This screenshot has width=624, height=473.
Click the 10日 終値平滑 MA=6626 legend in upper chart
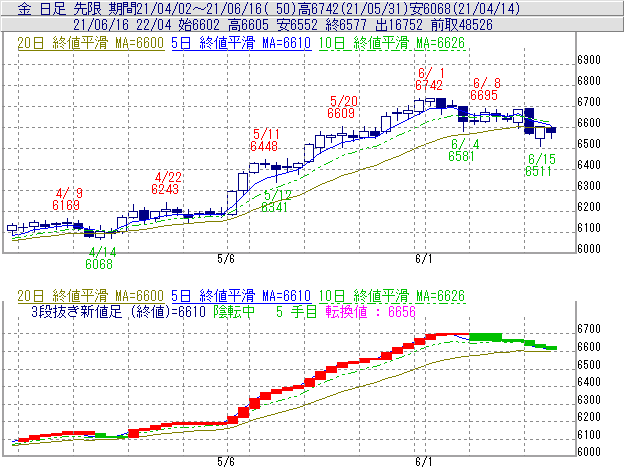pos(392,43)
